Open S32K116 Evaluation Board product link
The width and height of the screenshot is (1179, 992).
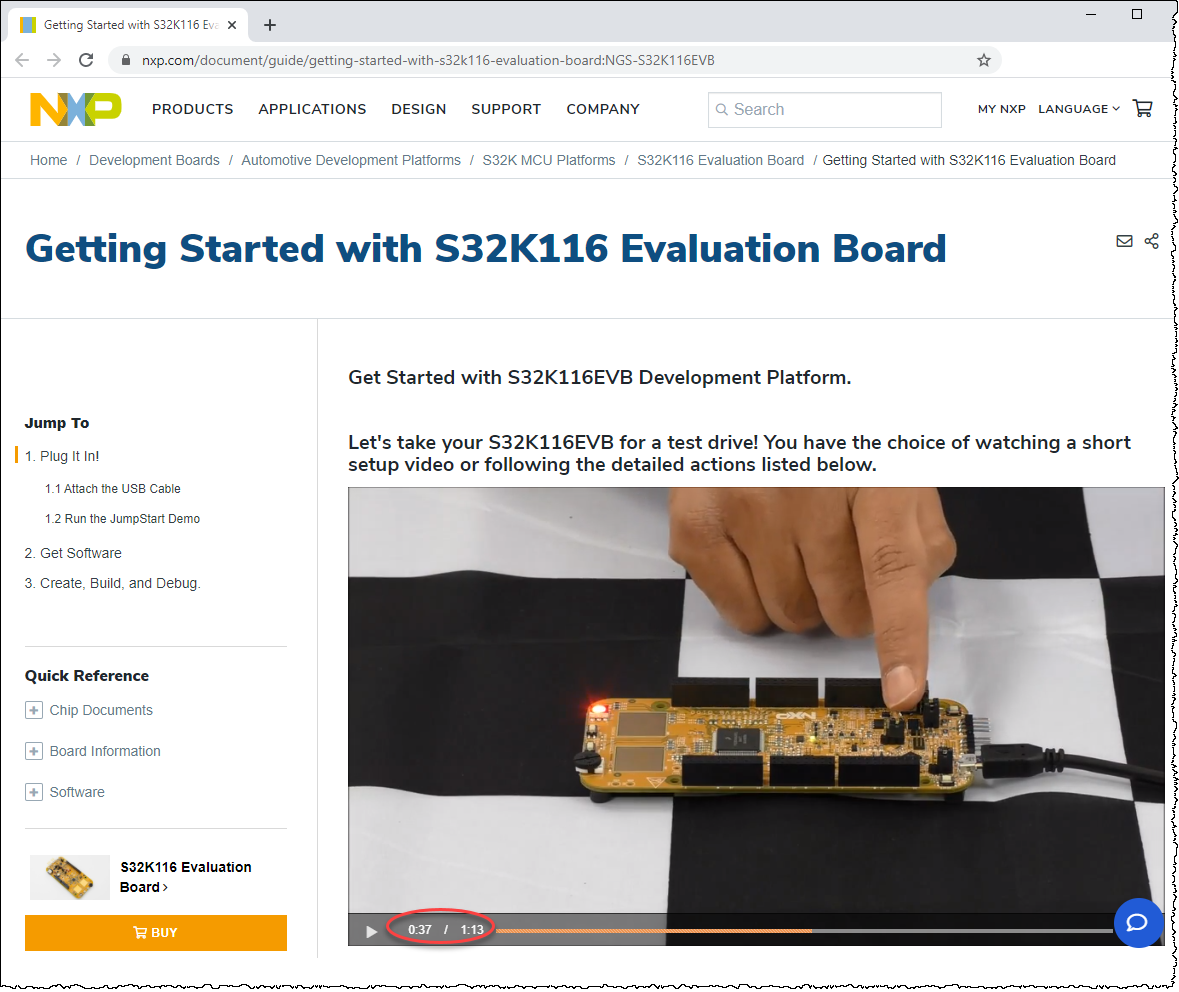[x=186, y=877]
